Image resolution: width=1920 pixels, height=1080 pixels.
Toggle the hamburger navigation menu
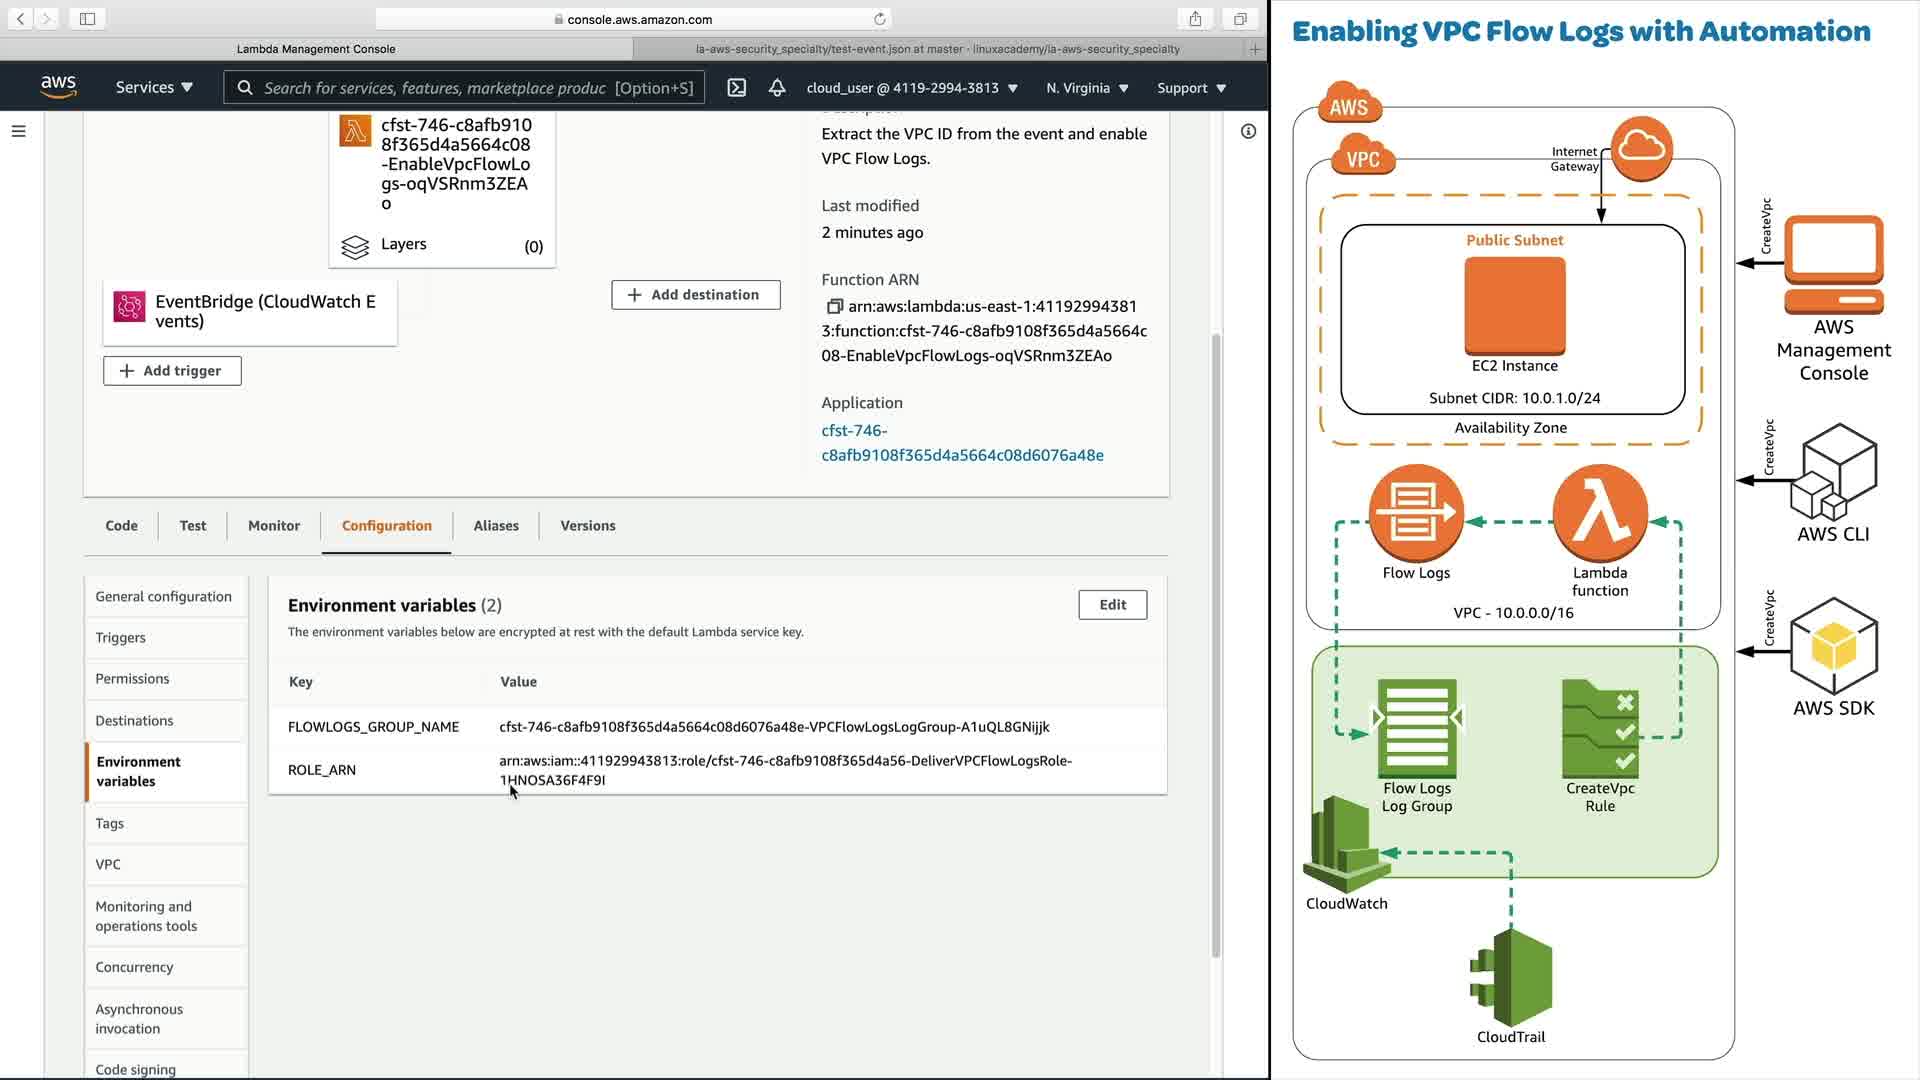tap(18, 131)
